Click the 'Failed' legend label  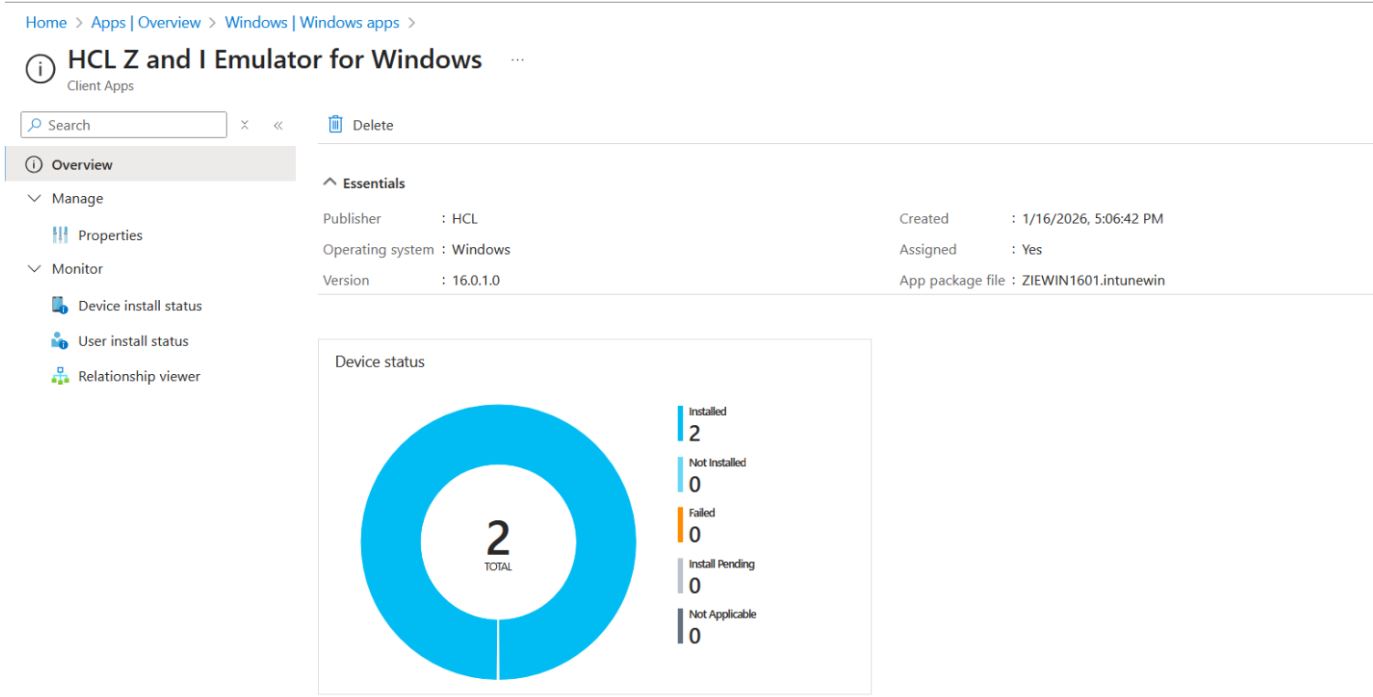click(702, 513)
